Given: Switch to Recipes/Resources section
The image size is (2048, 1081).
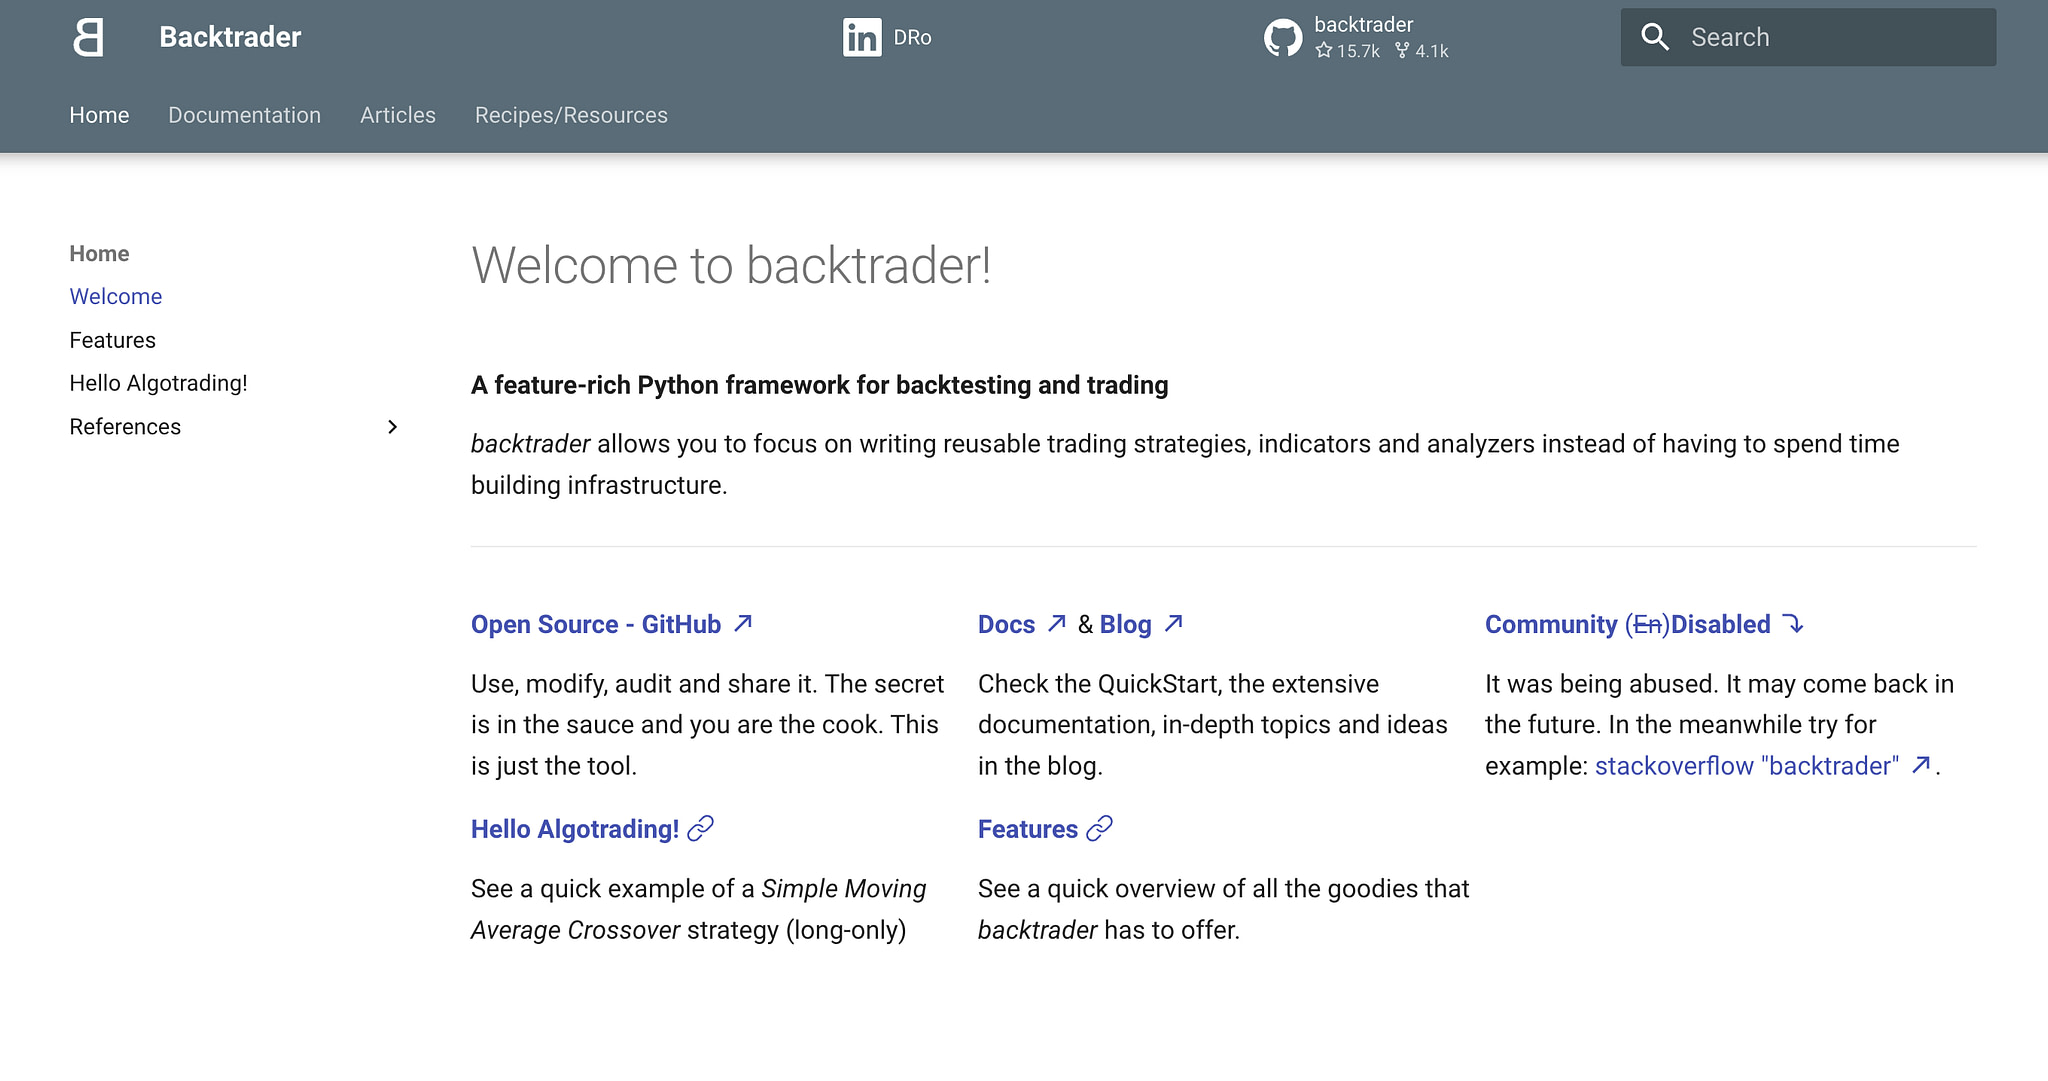Looking at the screenshot, I should click(x=572, y=115).
